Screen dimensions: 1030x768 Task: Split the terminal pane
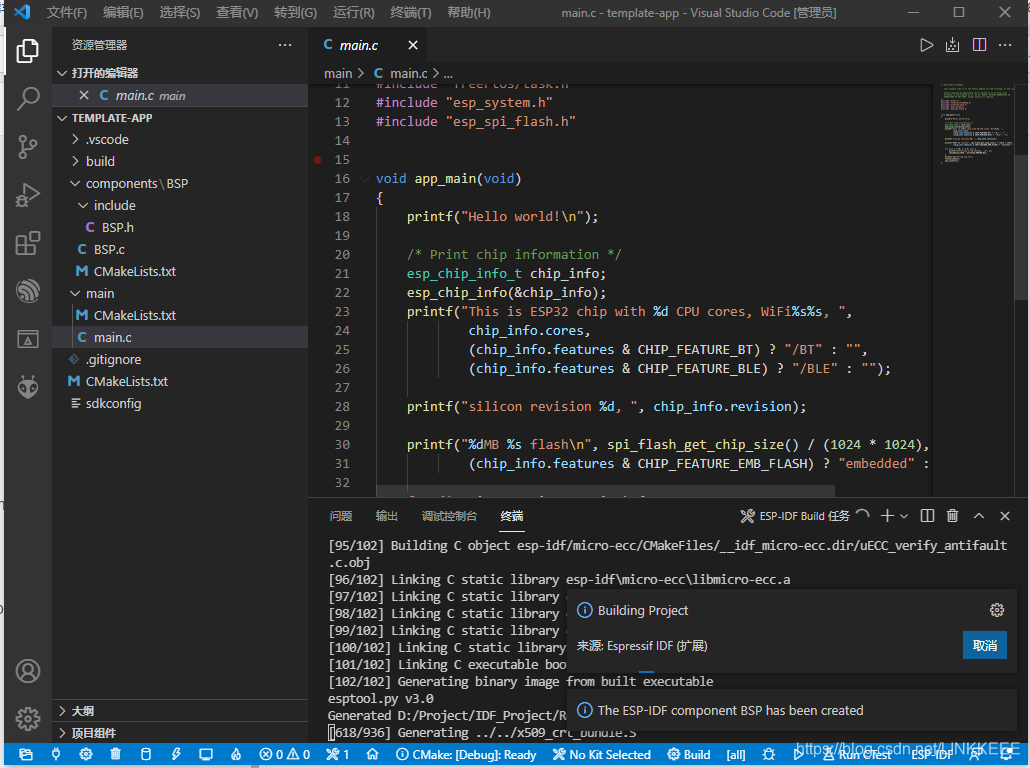click(927, 516)
